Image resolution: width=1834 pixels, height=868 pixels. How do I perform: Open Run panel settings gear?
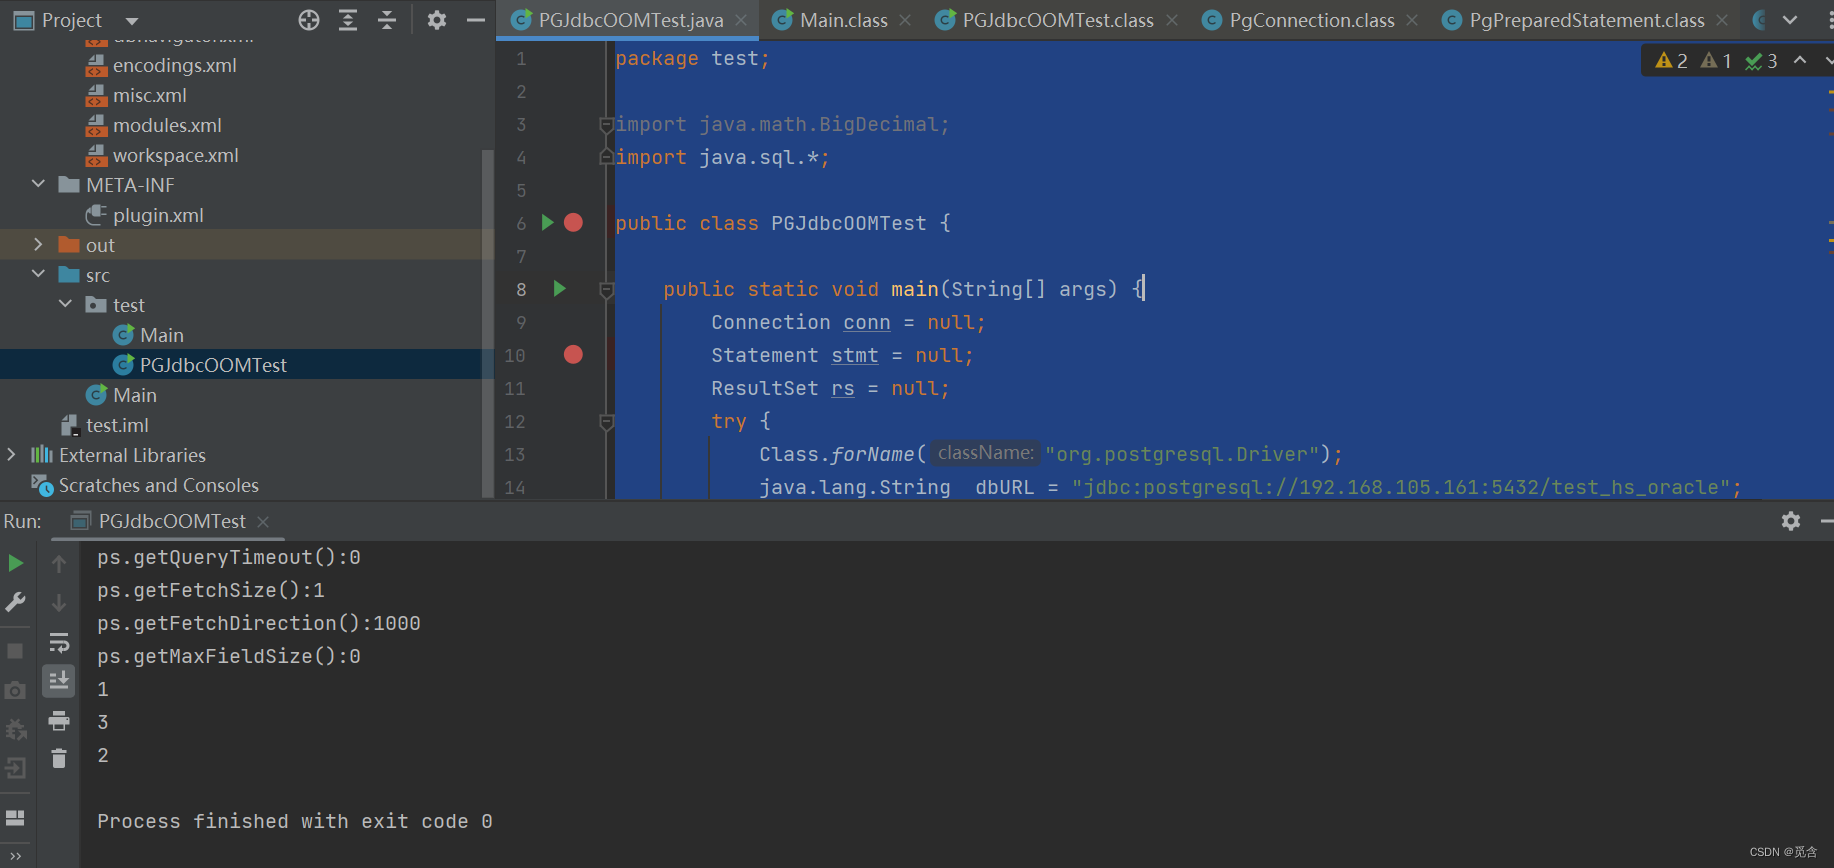(x=1791, y=521)
